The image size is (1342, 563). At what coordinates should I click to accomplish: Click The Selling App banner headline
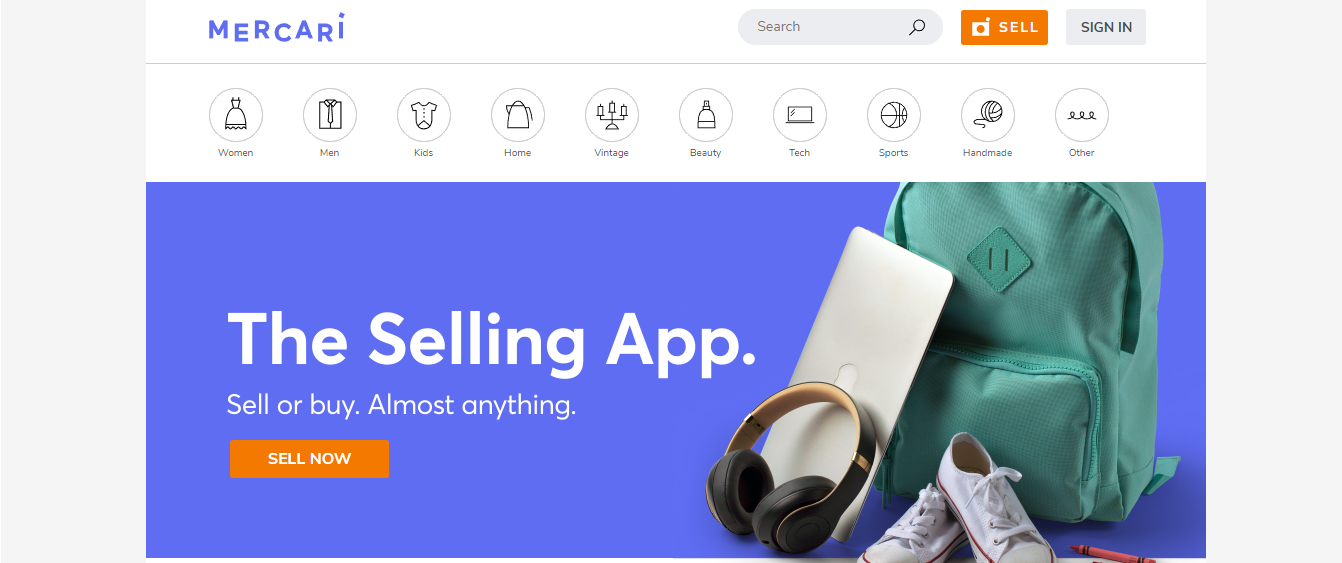tap(491, 341)
